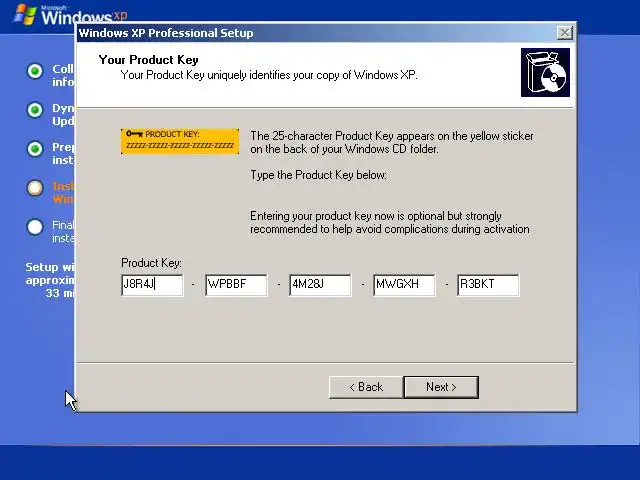Go back with the Back button
Image resolution: width=640 pixels, height=480 pixels.
coord(366,387)
